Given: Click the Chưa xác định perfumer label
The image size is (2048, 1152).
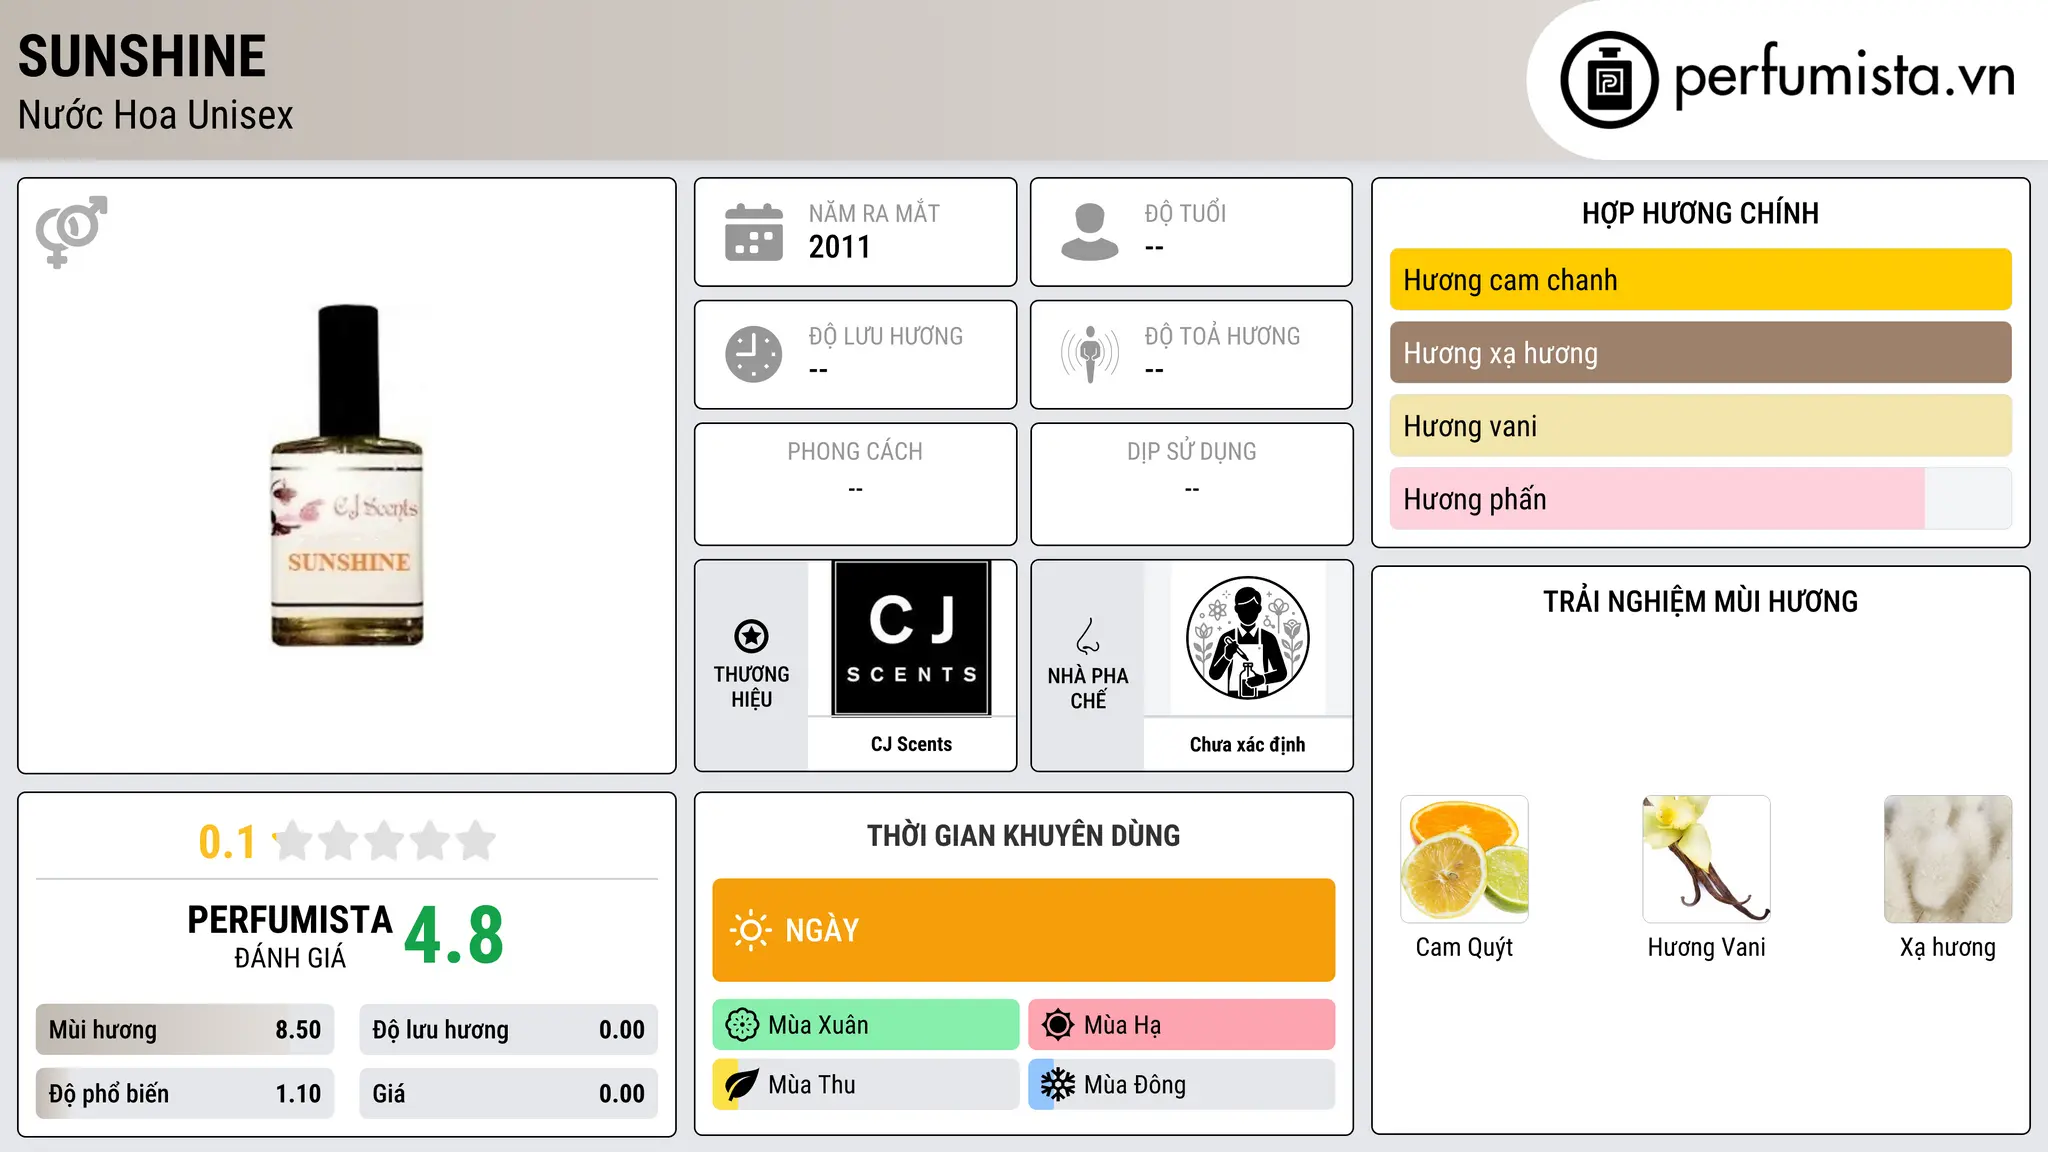Looking at the screenshot, I should click(x=1247, y=744).
